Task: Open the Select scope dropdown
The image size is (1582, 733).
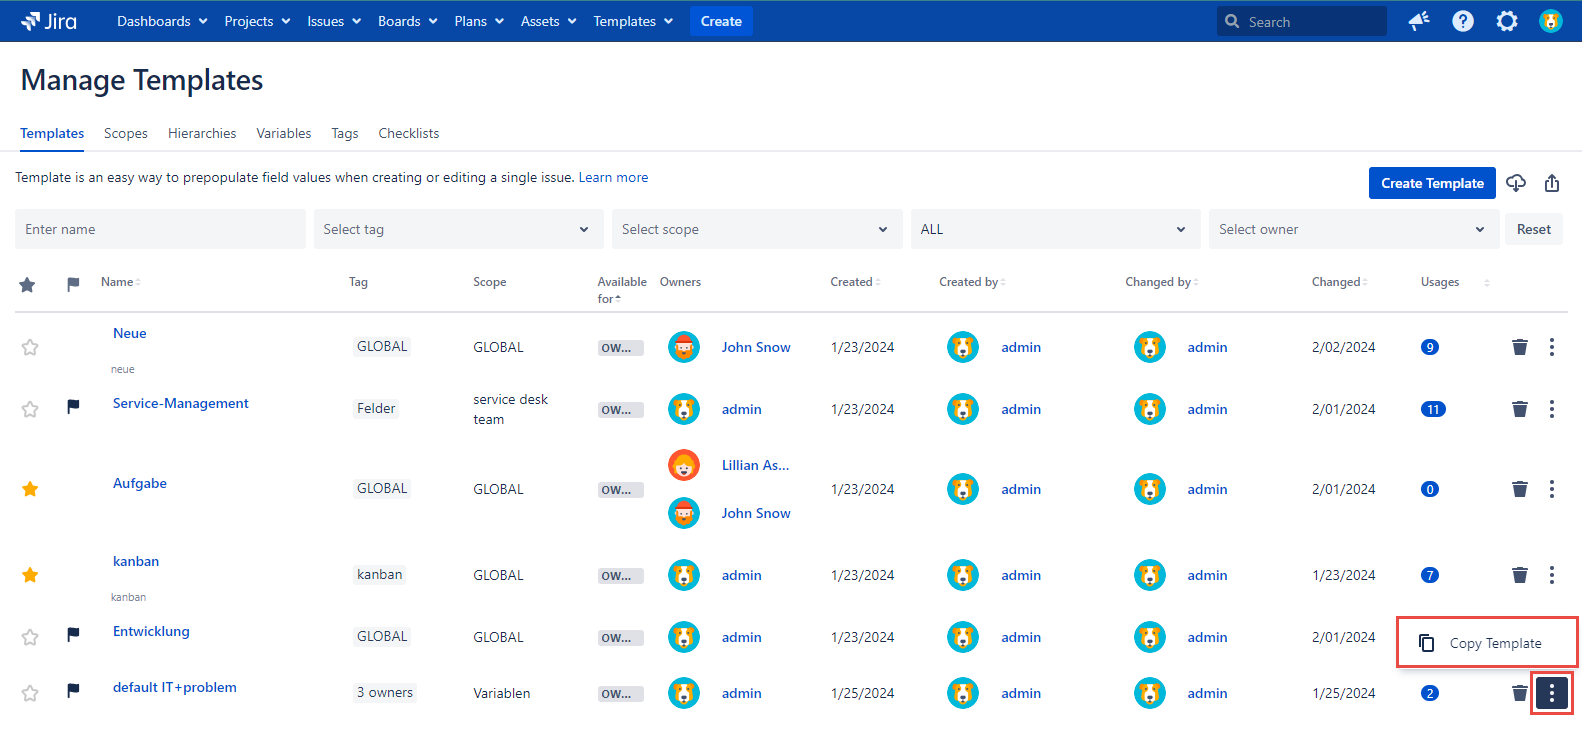Action: [x=756, y=229]
